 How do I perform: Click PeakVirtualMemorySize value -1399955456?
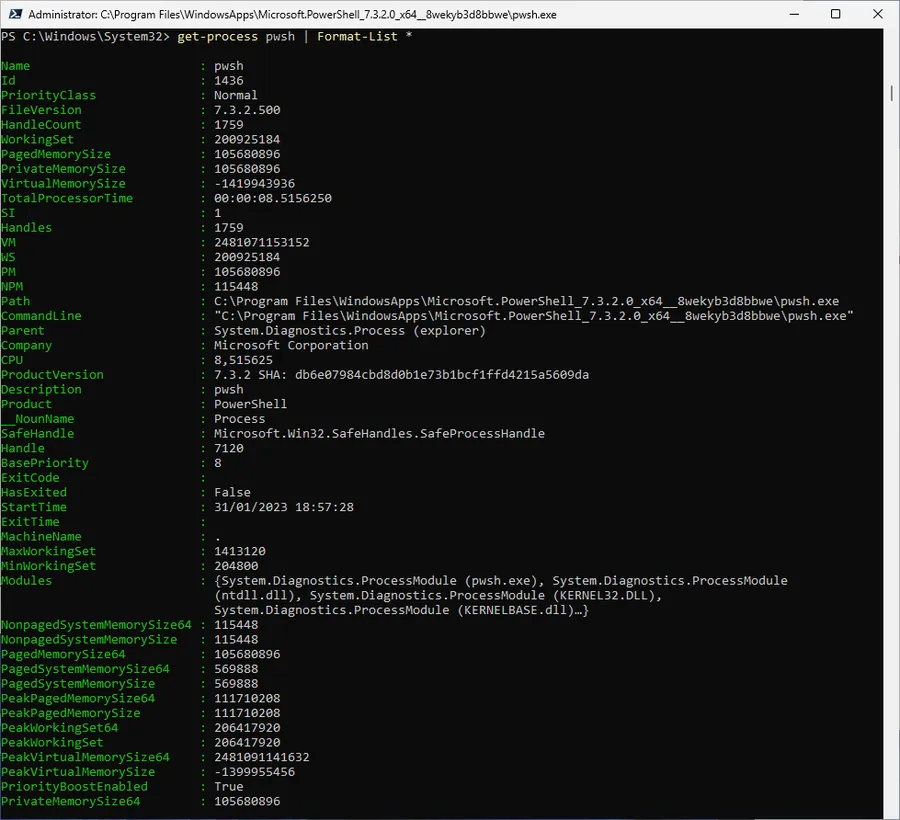click(254, 772)
